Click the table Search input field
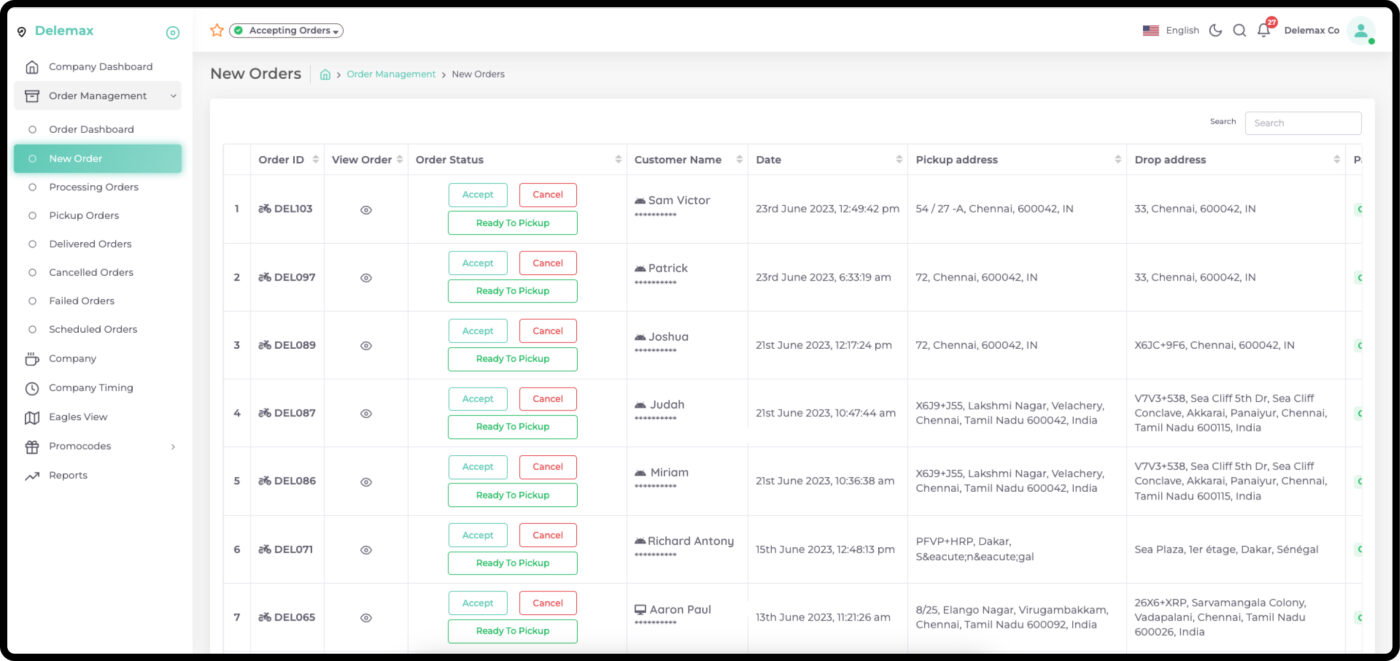 [1302, 123]
